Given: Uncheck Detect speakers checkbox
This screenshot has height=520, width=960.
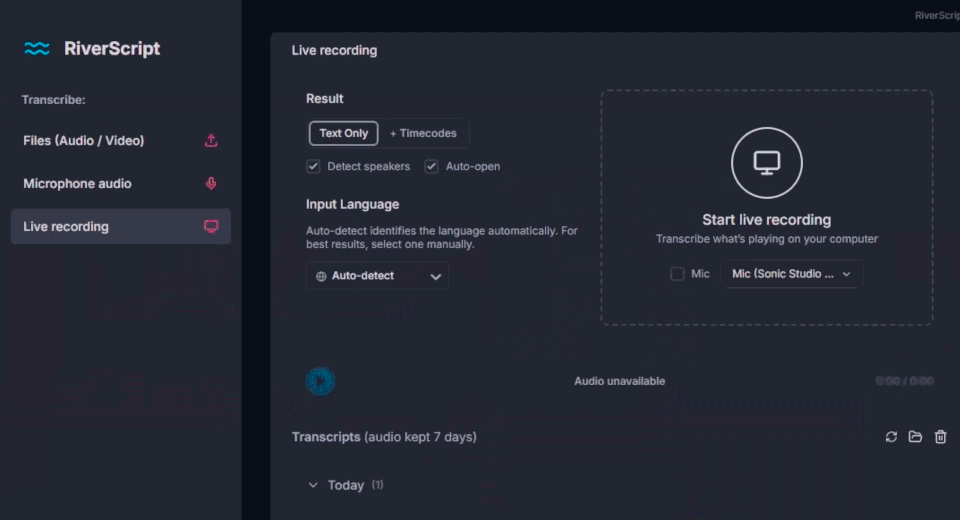Looking at the screenshot, I should click(313, 167).
